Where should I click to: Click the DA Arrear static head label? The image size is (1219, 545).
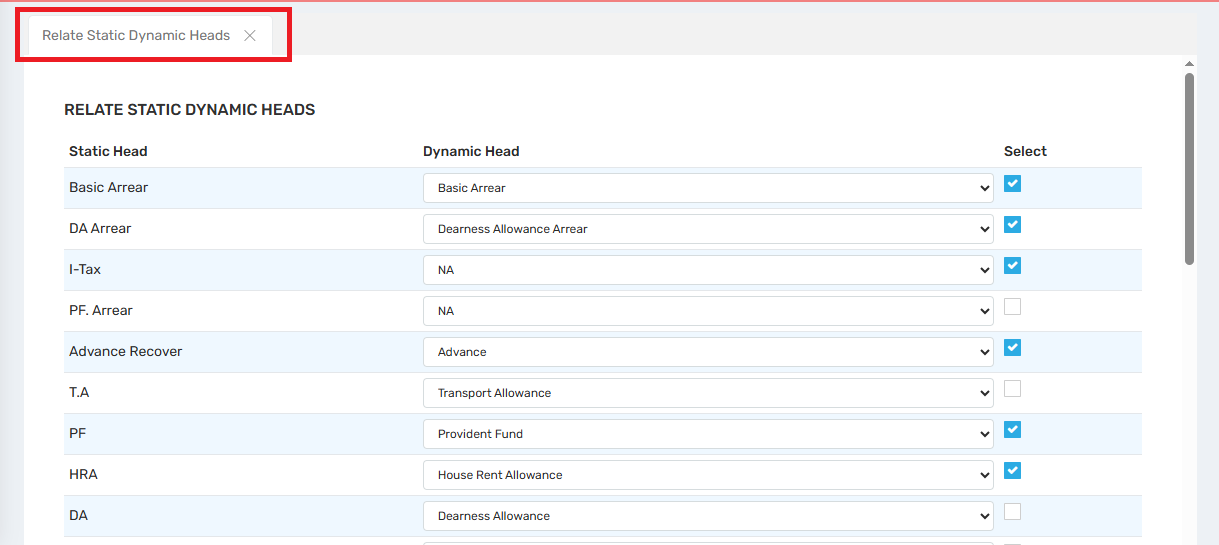100,229
